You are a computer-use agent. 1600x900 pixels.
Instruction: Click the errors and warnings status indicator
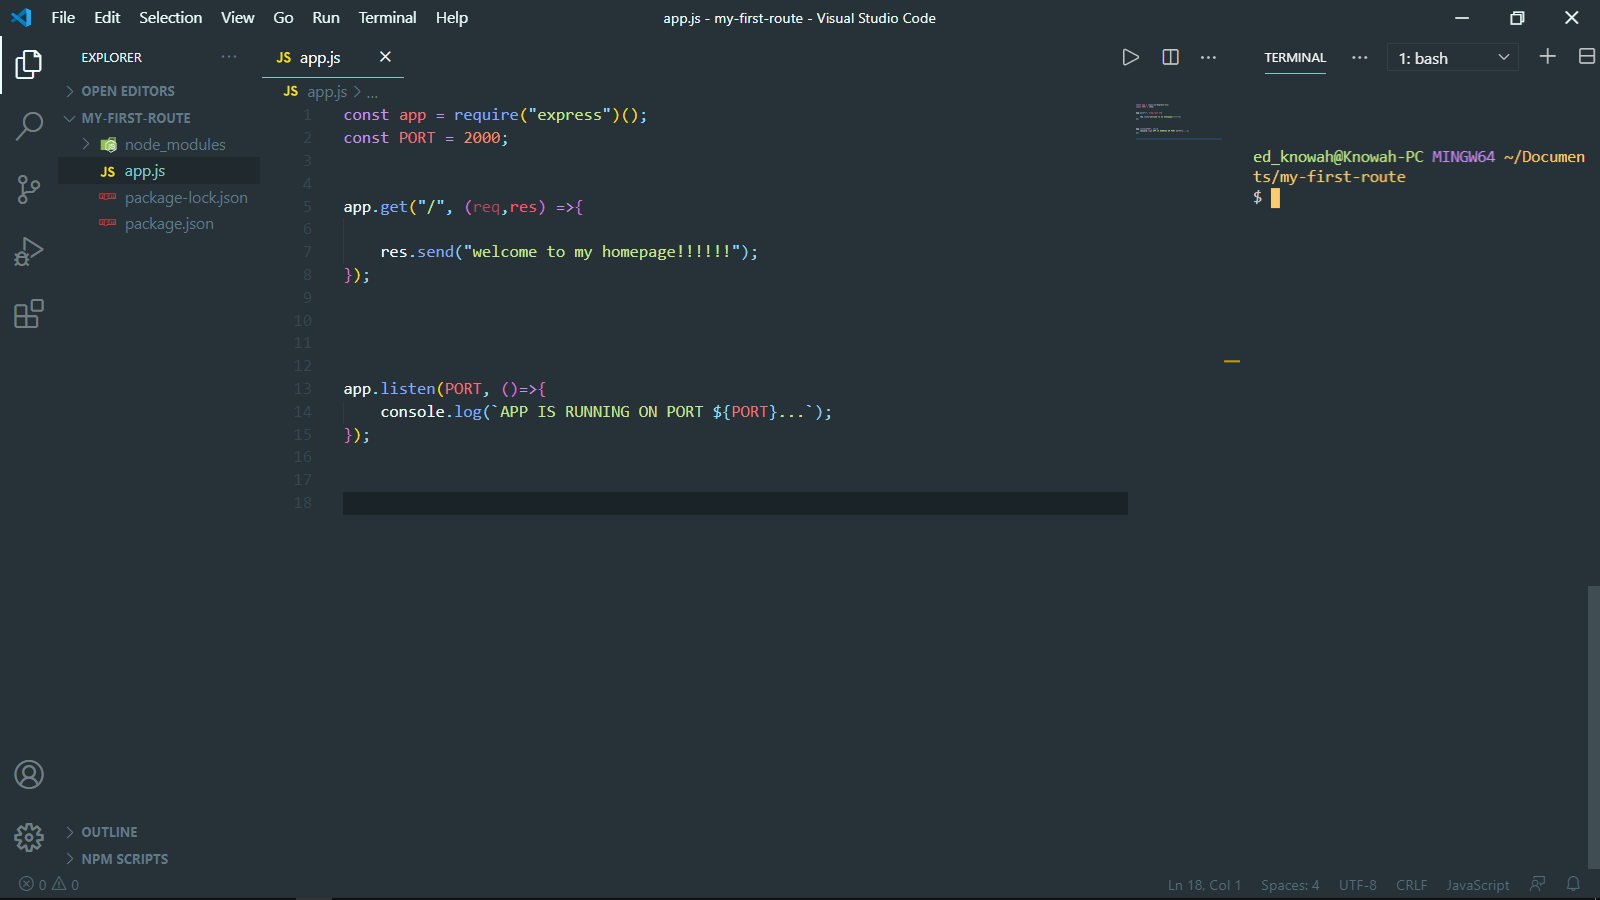pyautogui.click(x=49, y=885)
